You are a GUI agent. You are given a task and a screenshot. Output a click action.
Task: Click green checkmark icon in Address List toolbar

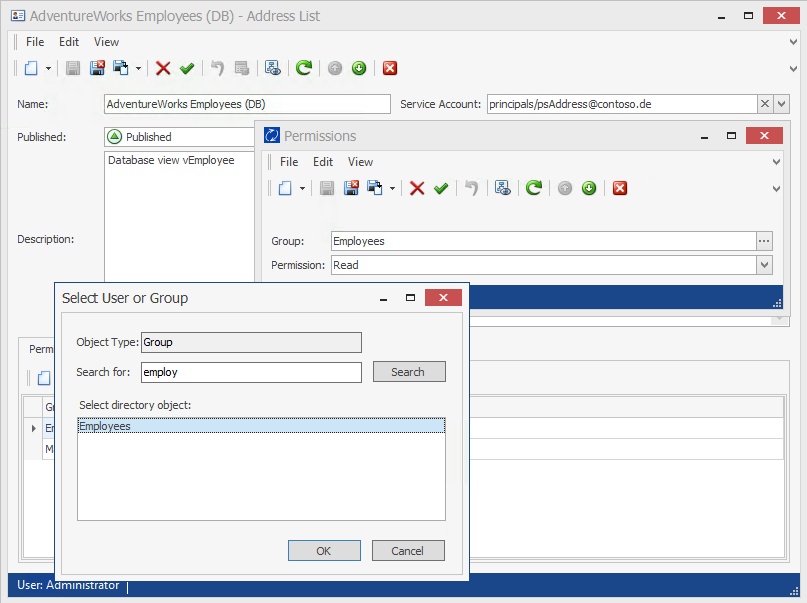(187, 68)
